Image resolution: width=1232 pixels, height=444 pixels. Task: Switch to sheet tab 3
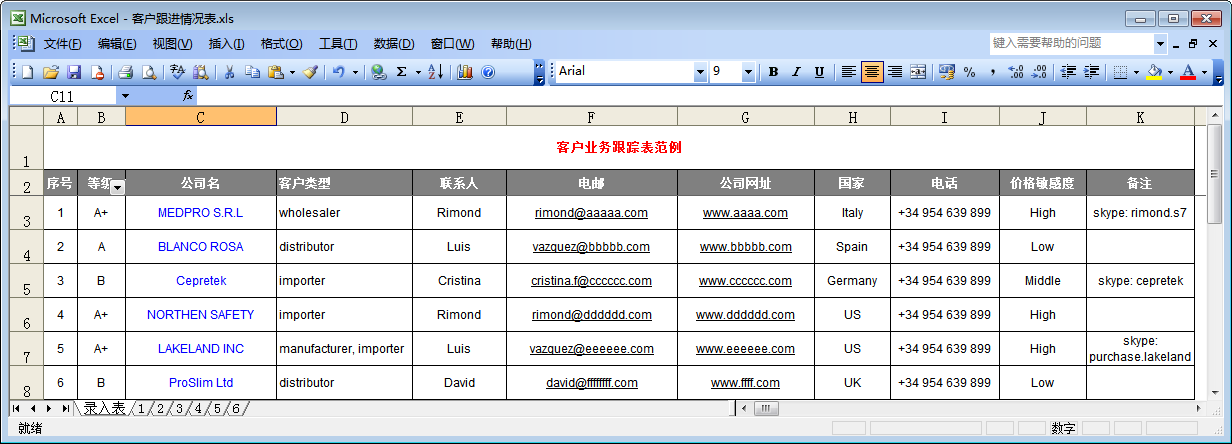179,408
